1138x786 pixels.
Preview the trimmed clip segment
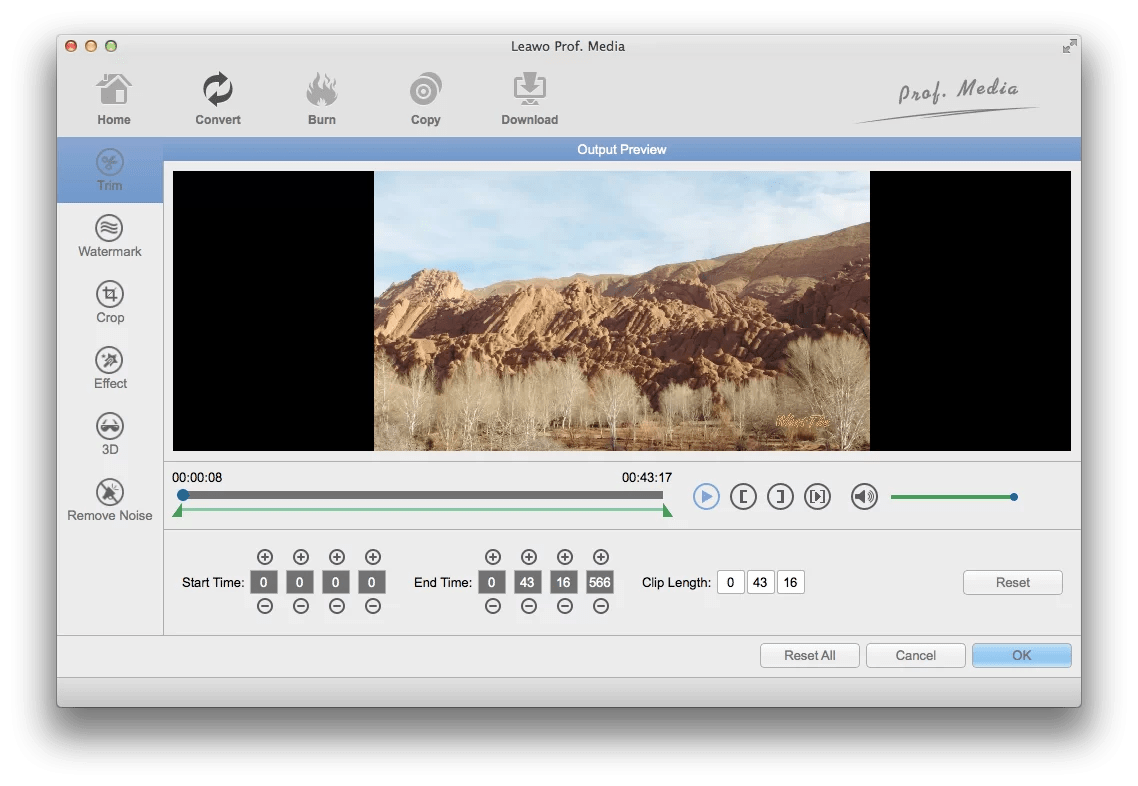tap(817, 496)
